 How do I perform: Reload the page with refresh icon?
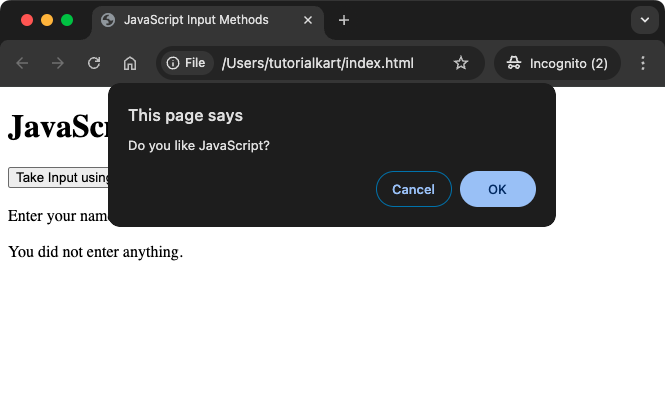click(x=94, y=63)
